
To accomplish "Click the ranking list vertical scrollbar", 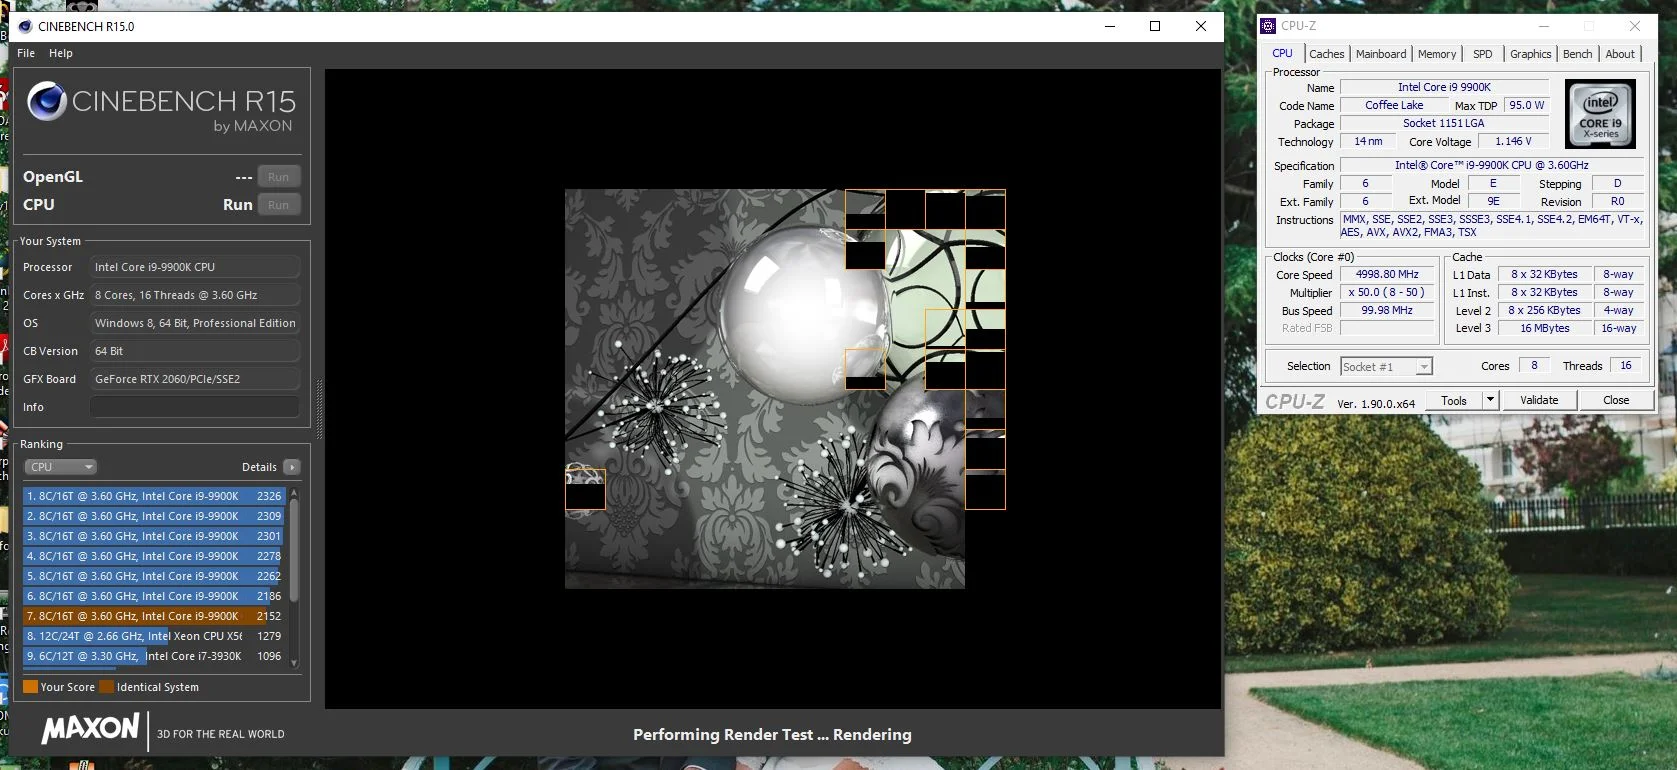I will pyautogui.click(x=294, y=550).
